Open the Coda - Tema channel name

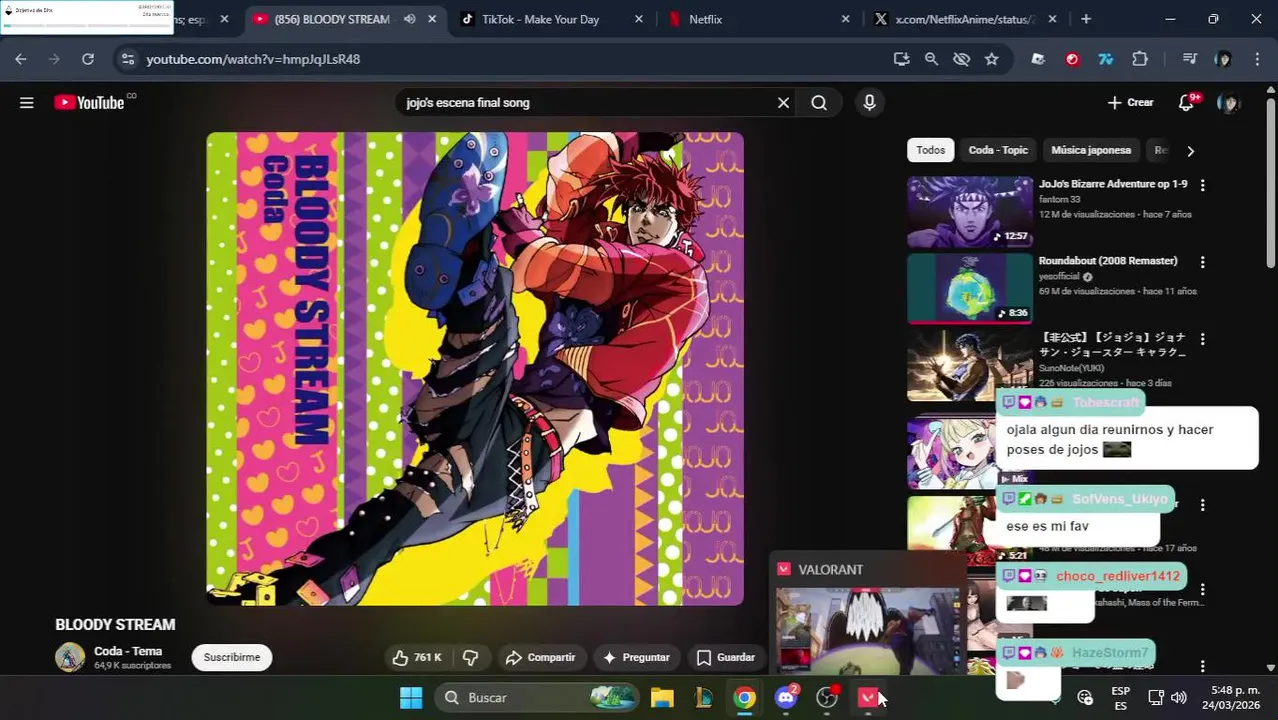128,651
